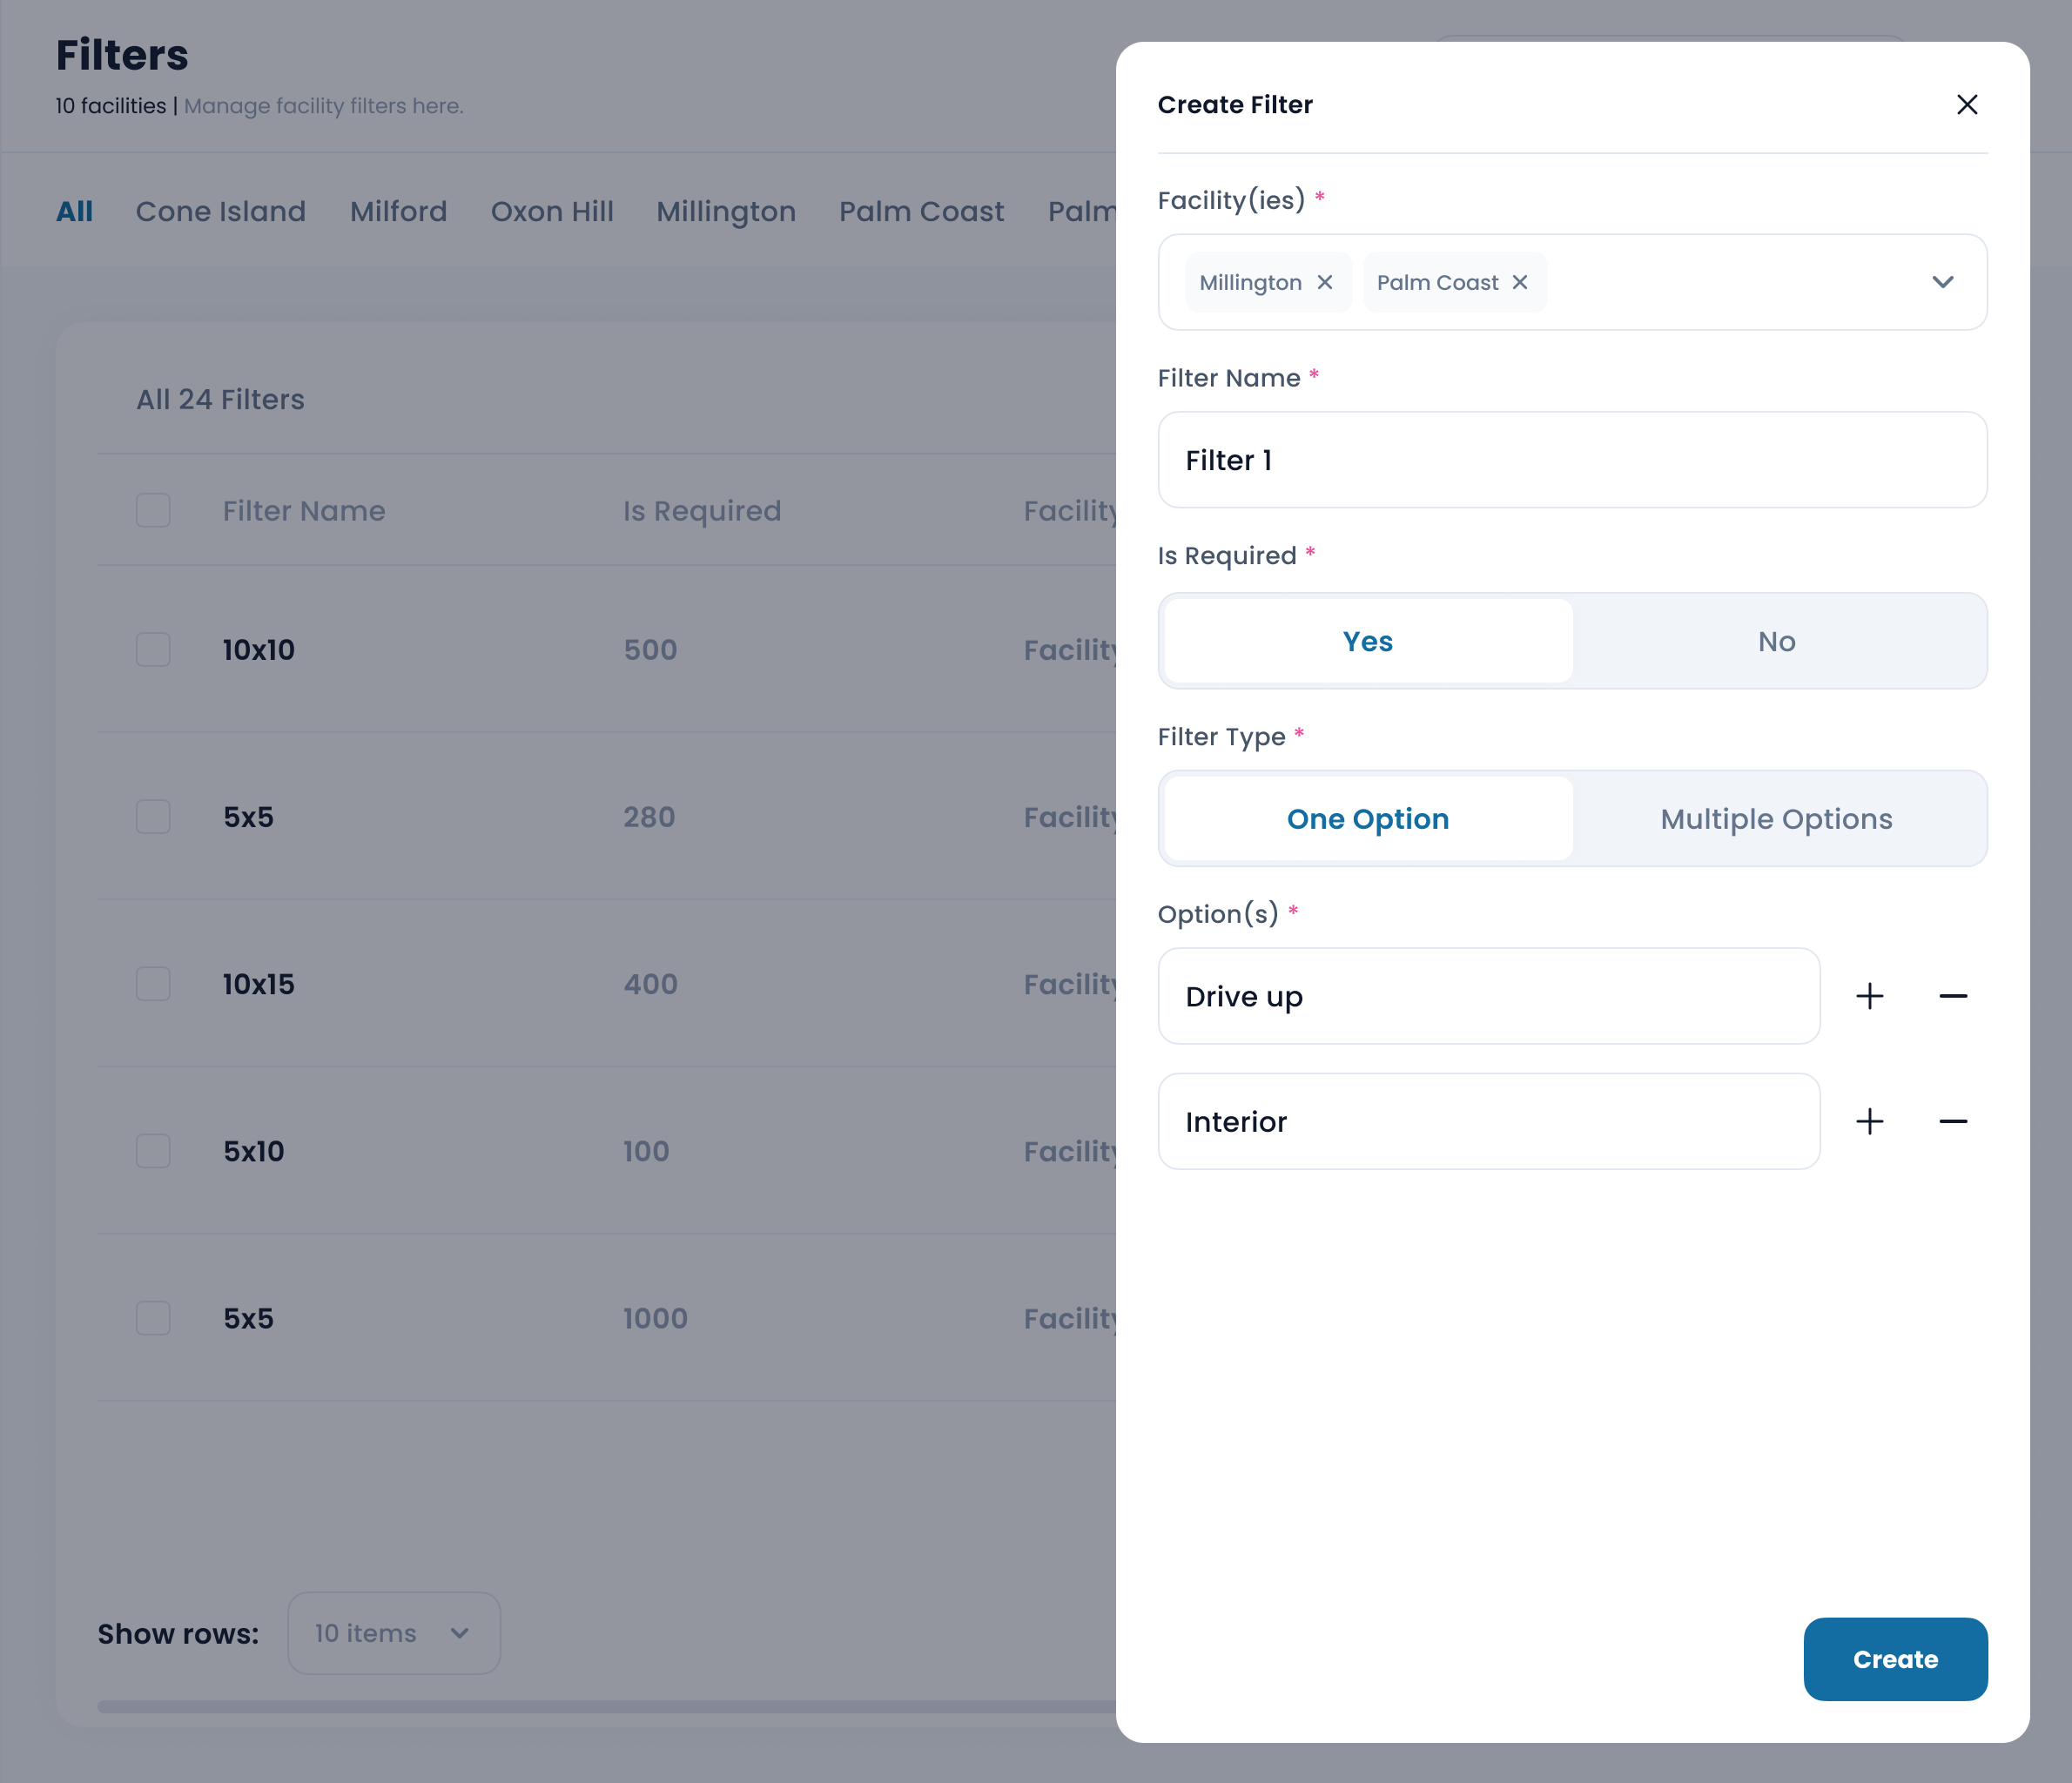2072x1783 pixels.
Task: Delete the Interior option row
Action: pyautogui.click(x=1952, y=1121)
